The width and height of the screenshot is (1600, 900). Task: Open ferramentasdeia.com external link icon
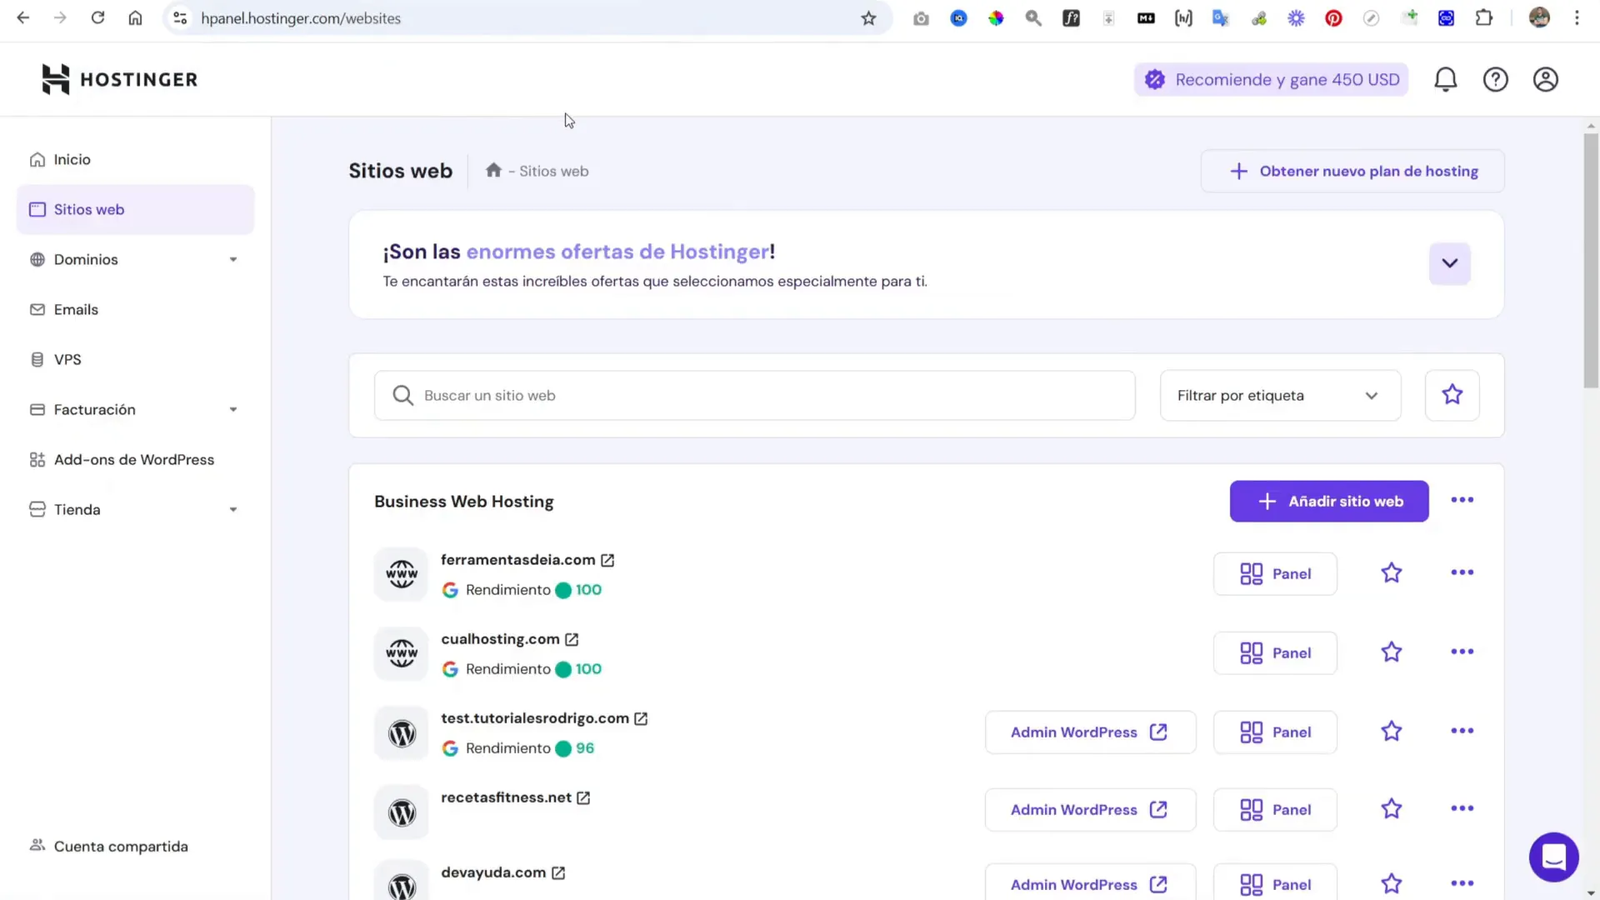[x=607, y=560]
